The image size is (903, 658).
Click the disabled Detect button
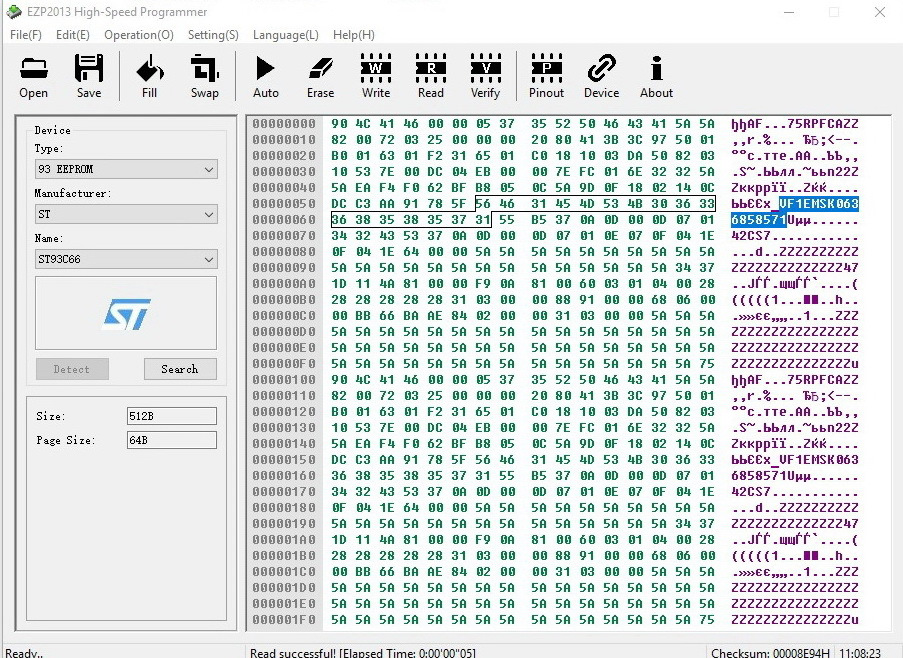[72, 369]
